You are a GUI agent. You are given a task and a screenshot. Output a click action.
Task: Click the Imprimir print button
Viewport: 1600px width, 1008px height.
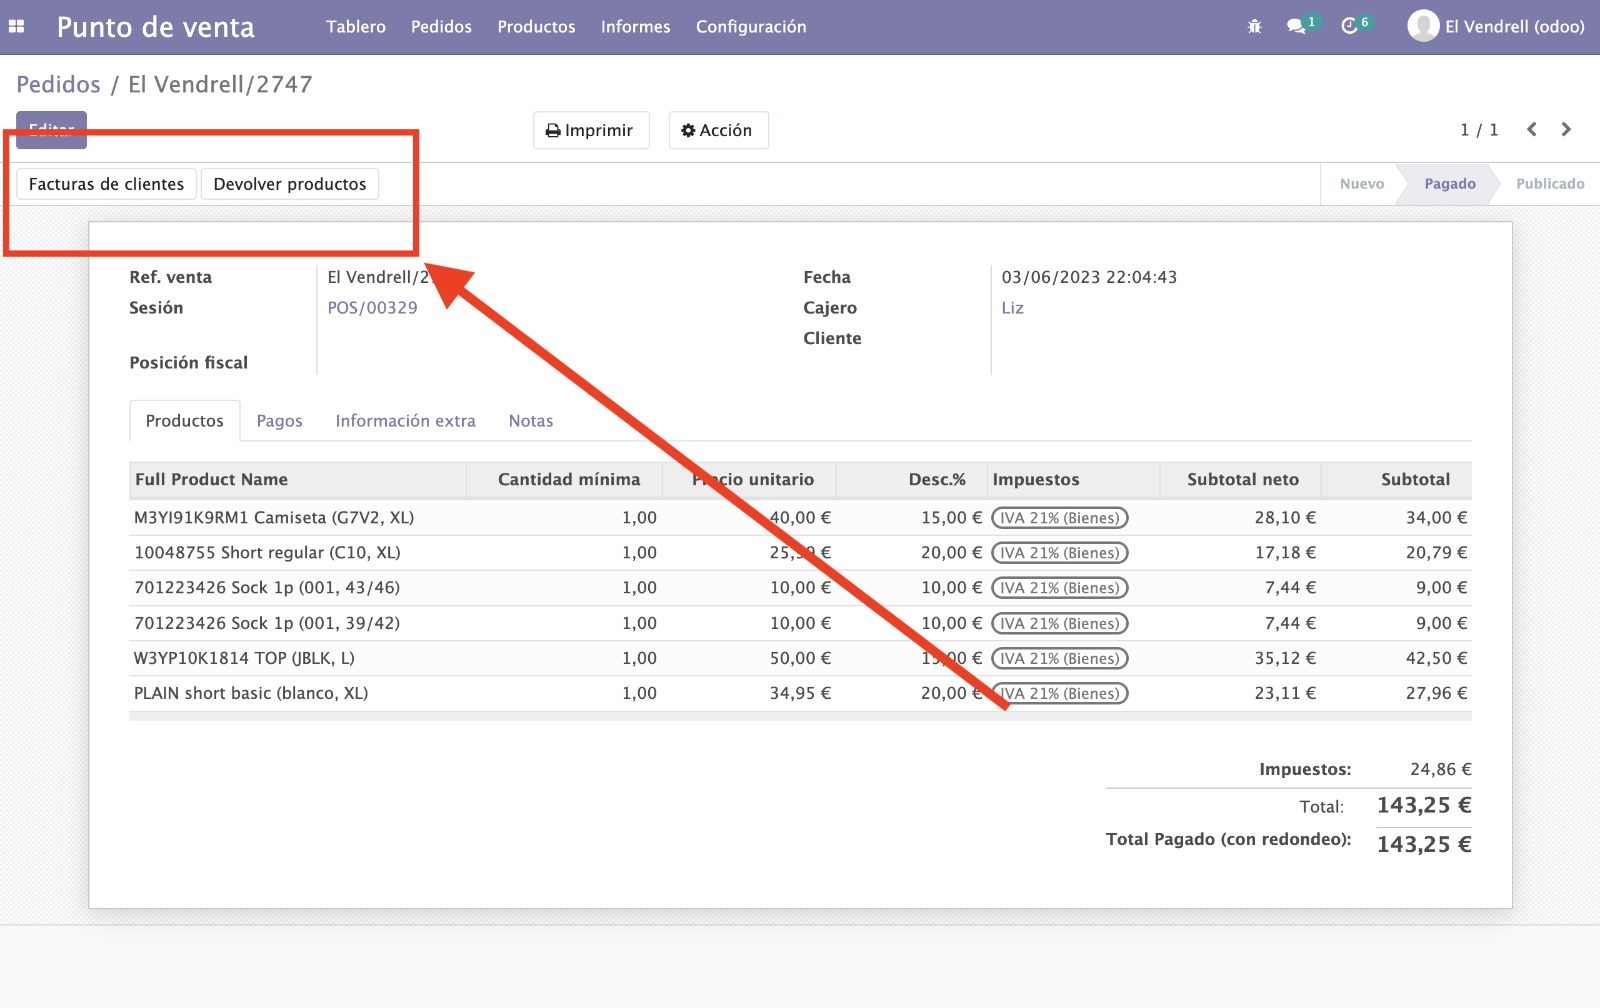click(590, 130)
